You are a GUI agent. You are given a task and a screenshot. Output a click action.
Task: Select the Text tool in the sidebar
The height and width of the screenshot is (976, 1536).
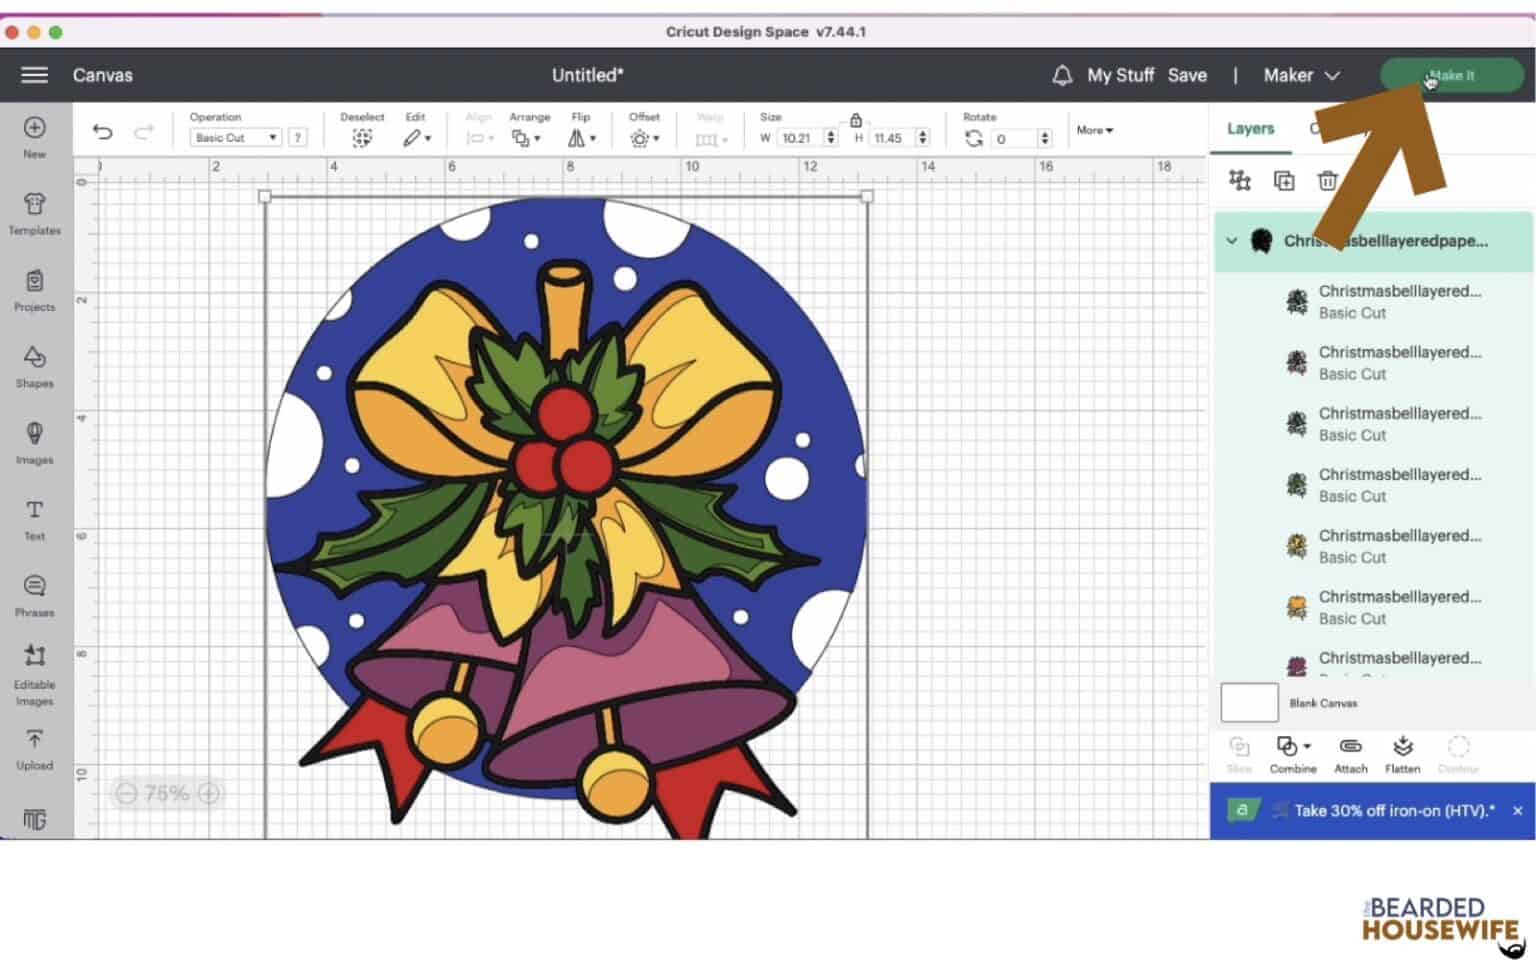34,517
